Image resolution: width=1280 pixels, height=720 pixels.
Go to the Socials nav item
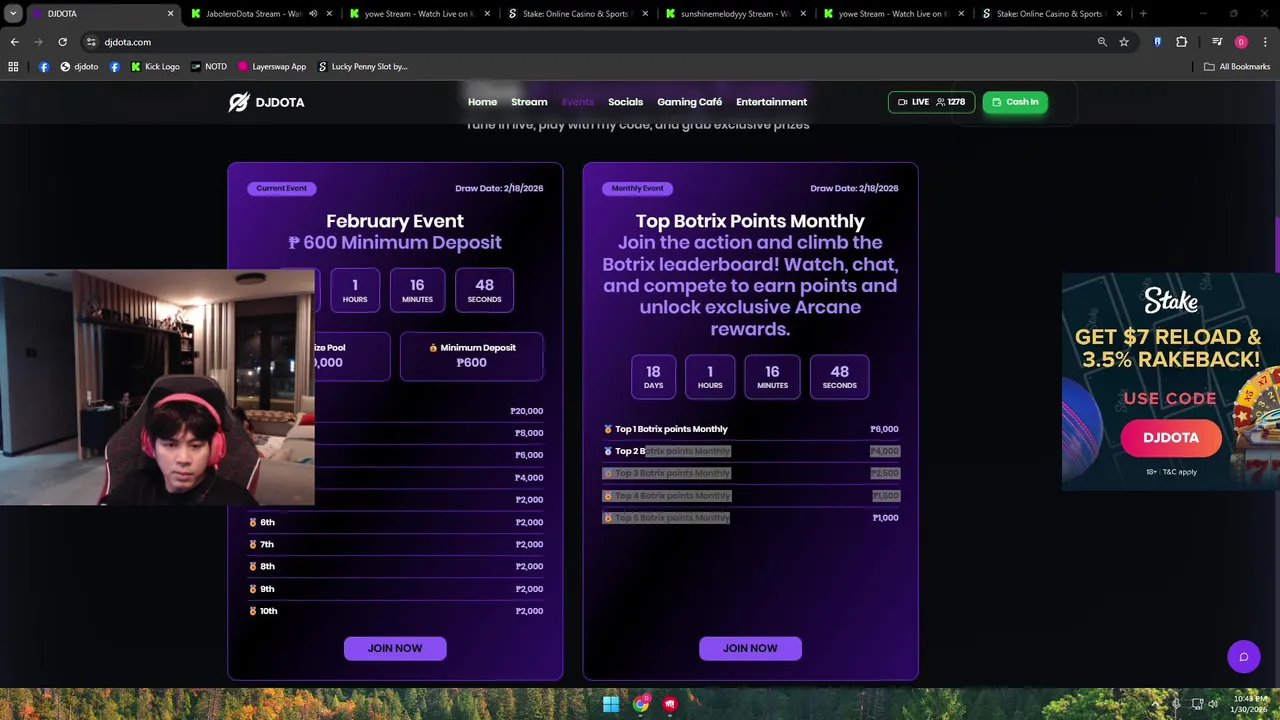pos(625,102)
